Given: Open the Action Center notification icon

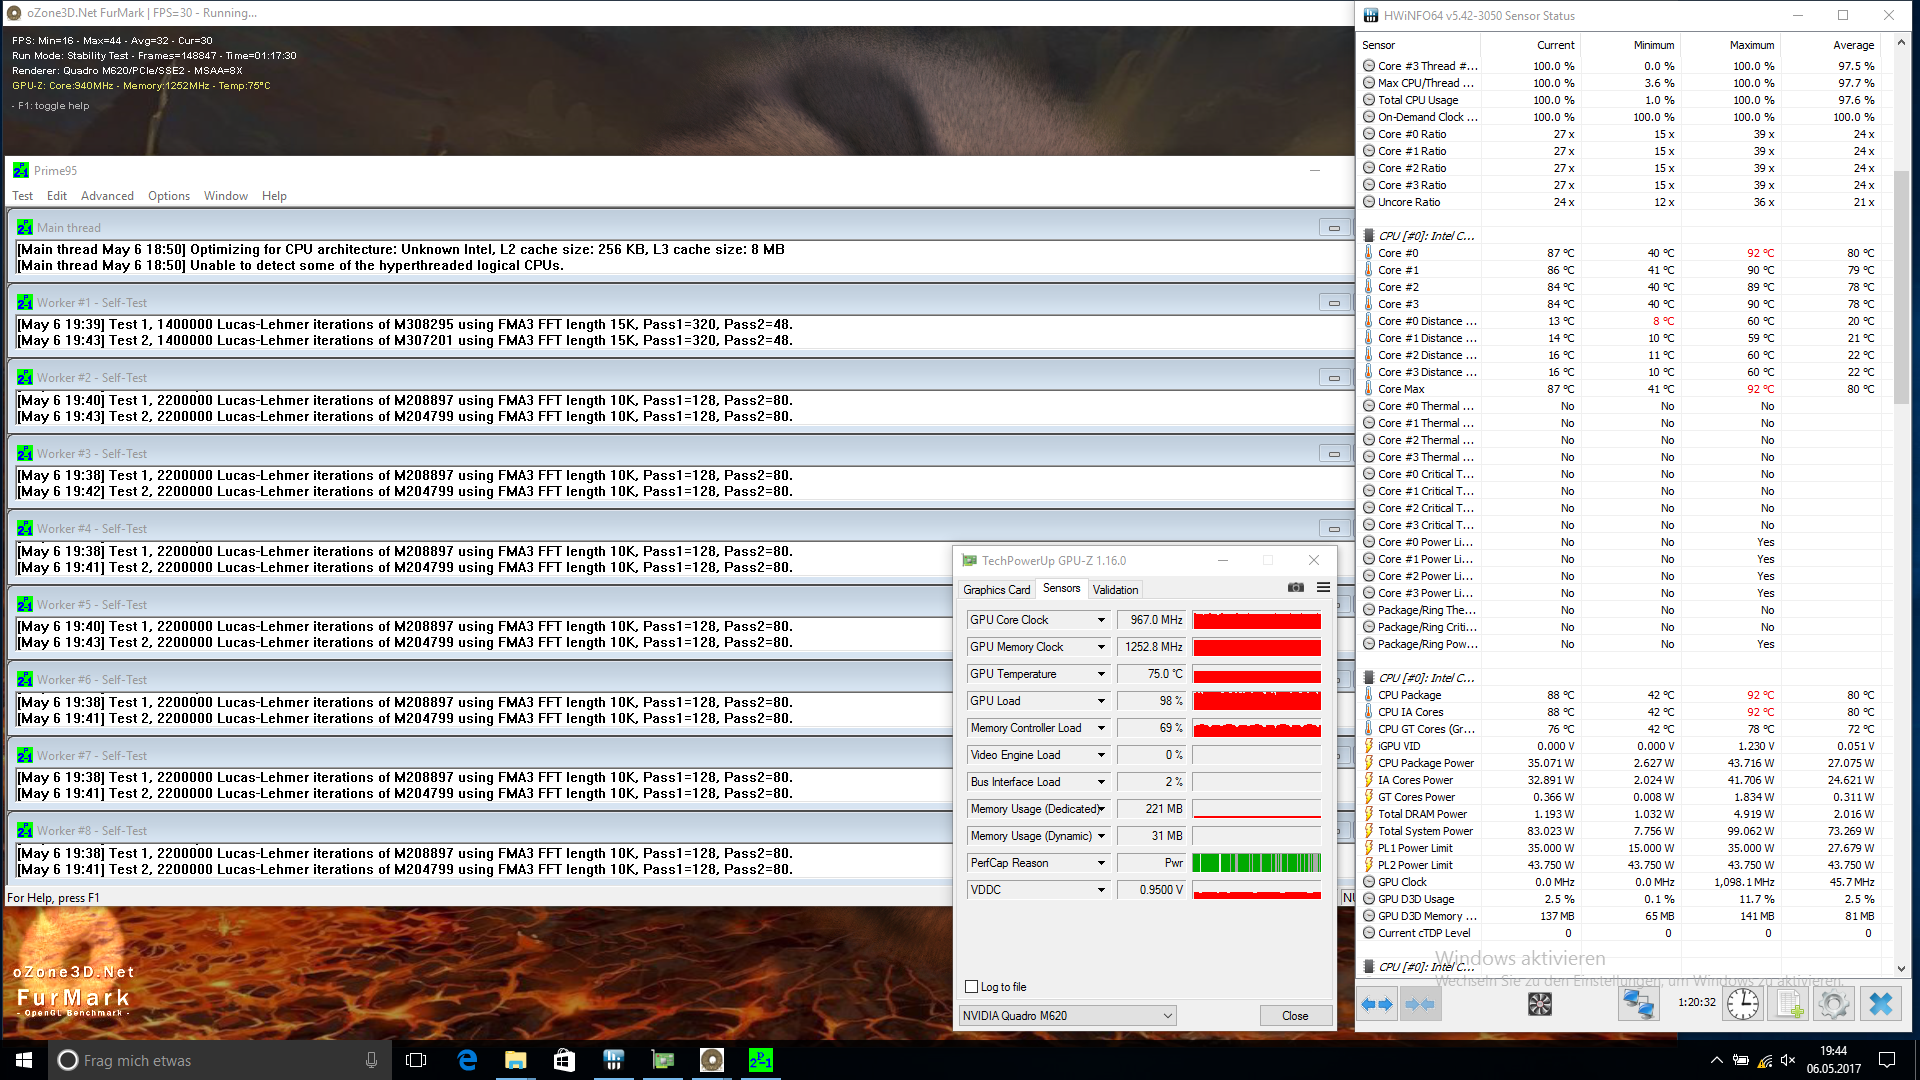Looking at the screenshot, I should 1887,1060.
